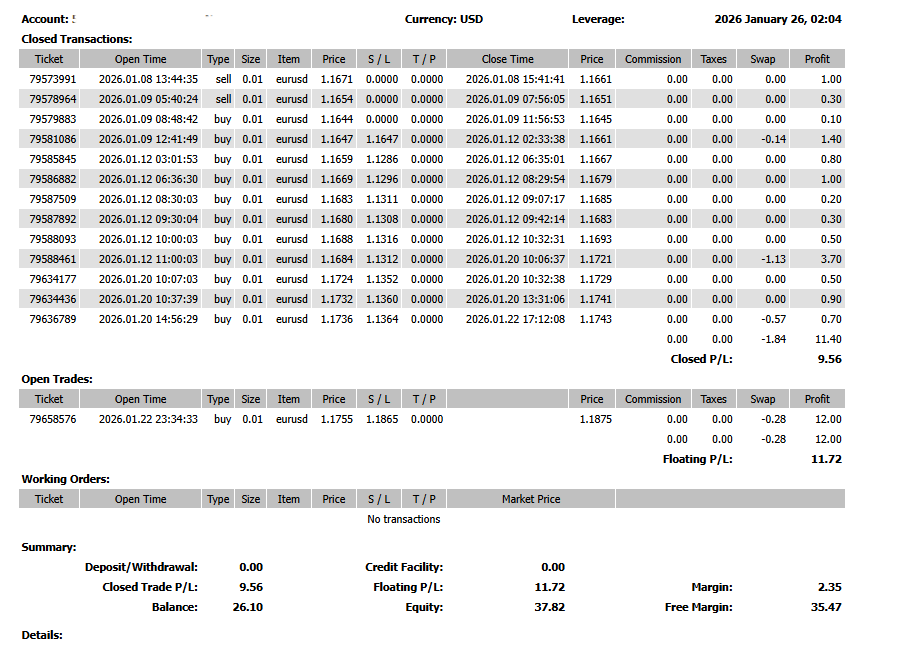The height and width of the screenshot is (649, 912).
Task: Select ticket number 79573991
Action: pyautogui.click(x=53, y=79)
